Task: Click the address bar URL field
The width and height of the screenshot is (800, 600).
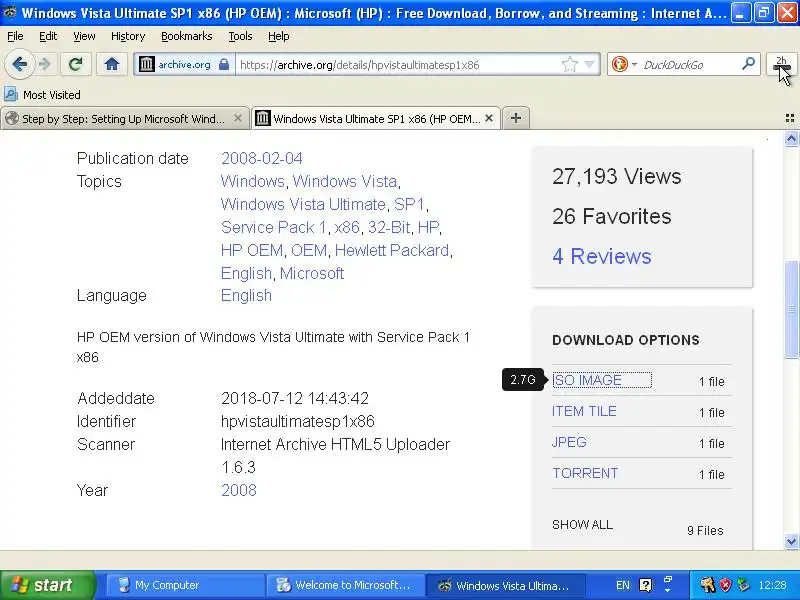Action: pos(398,65)
